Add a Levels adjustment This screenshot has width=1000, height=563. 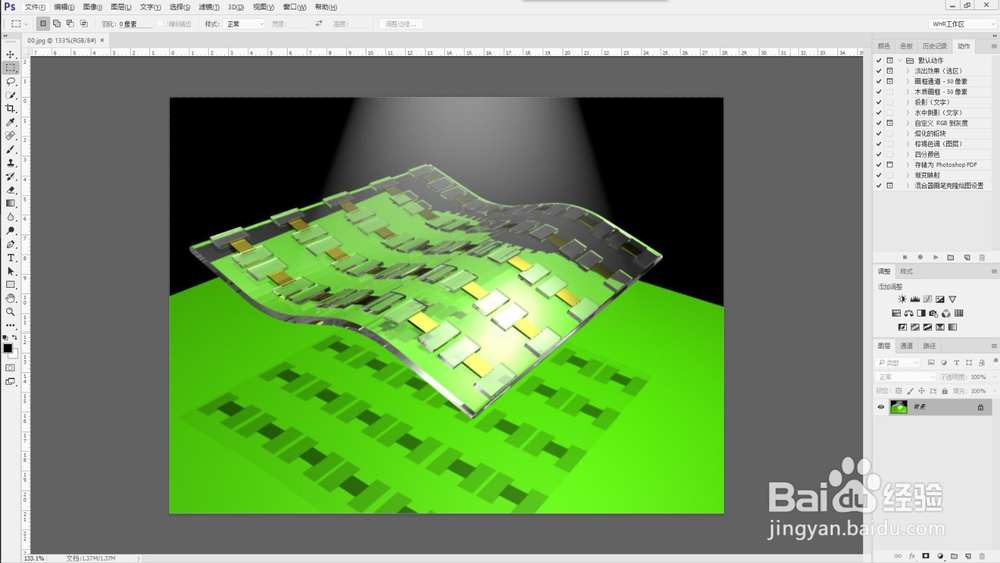coord(915,299)
